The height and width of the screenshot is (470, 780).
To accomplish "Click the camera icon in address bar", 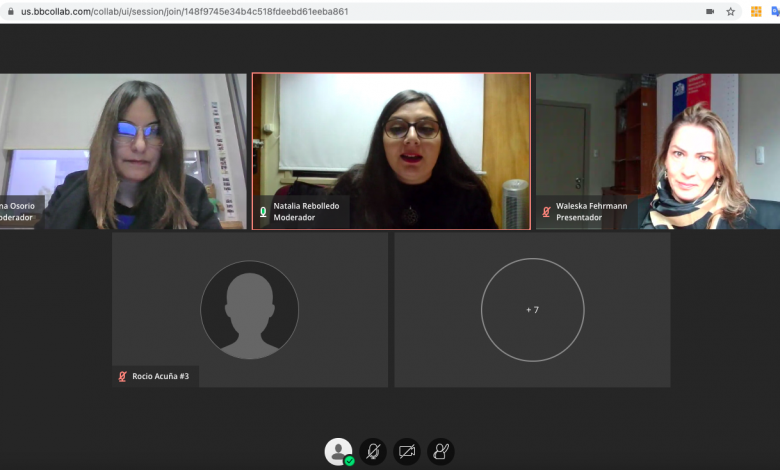I will point(710,12).
